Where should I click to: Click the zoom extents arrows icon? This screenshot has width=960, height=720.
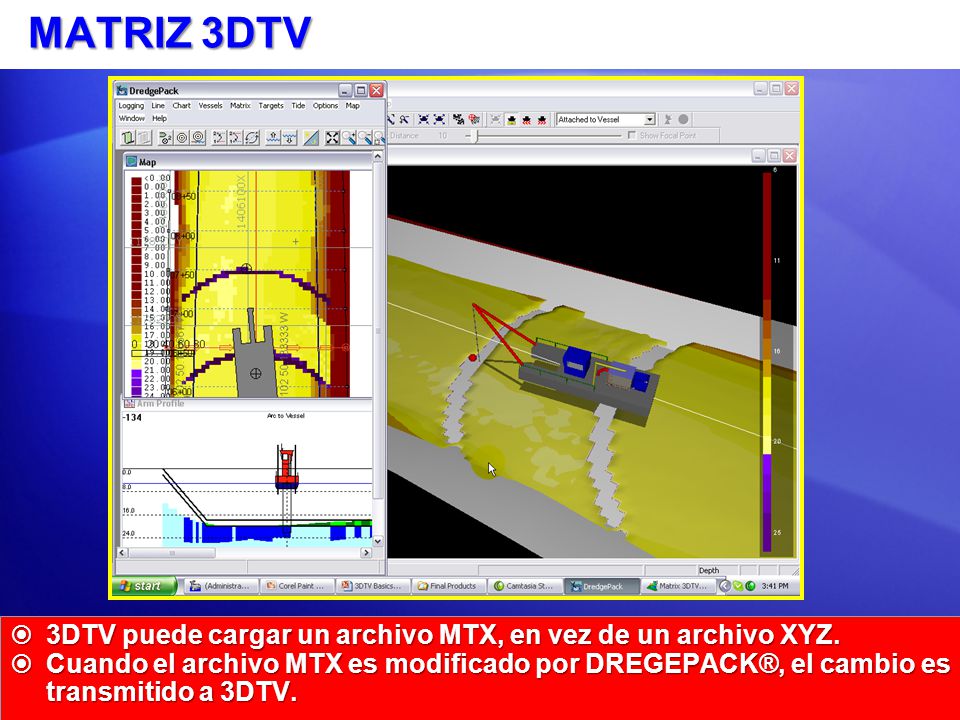pos(332,137)
